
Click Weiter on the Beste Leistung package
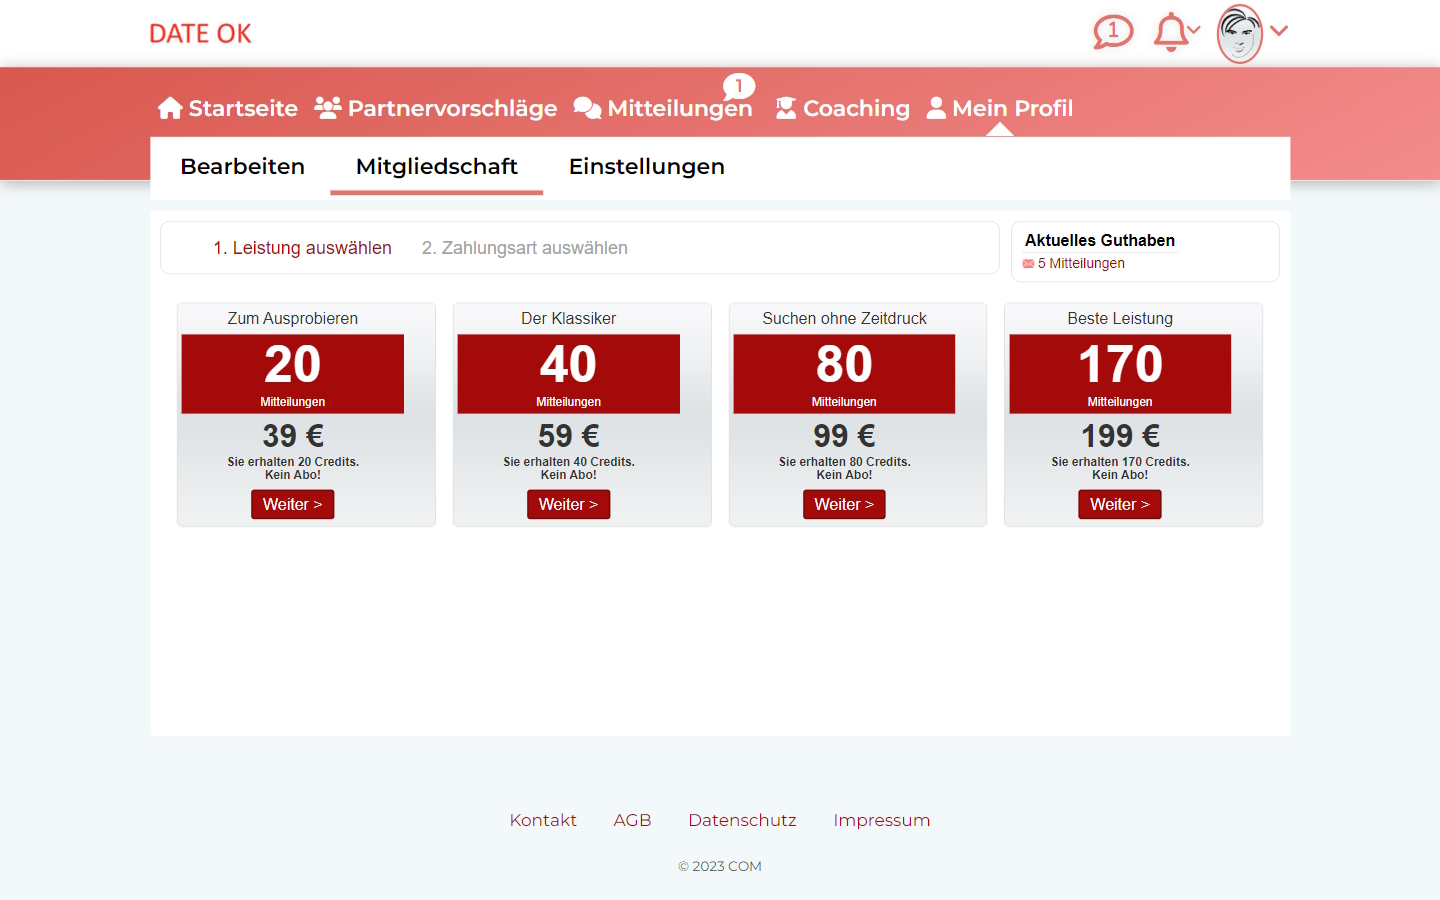coord(1119,504)
